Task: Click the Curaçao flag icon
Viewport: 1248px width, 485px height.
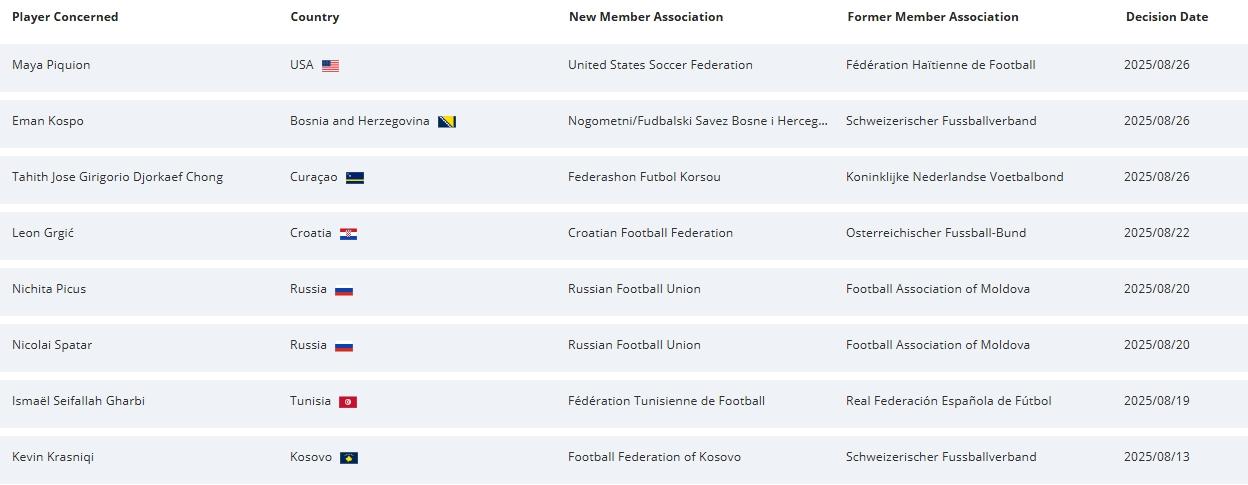Action: click(355, 178)
